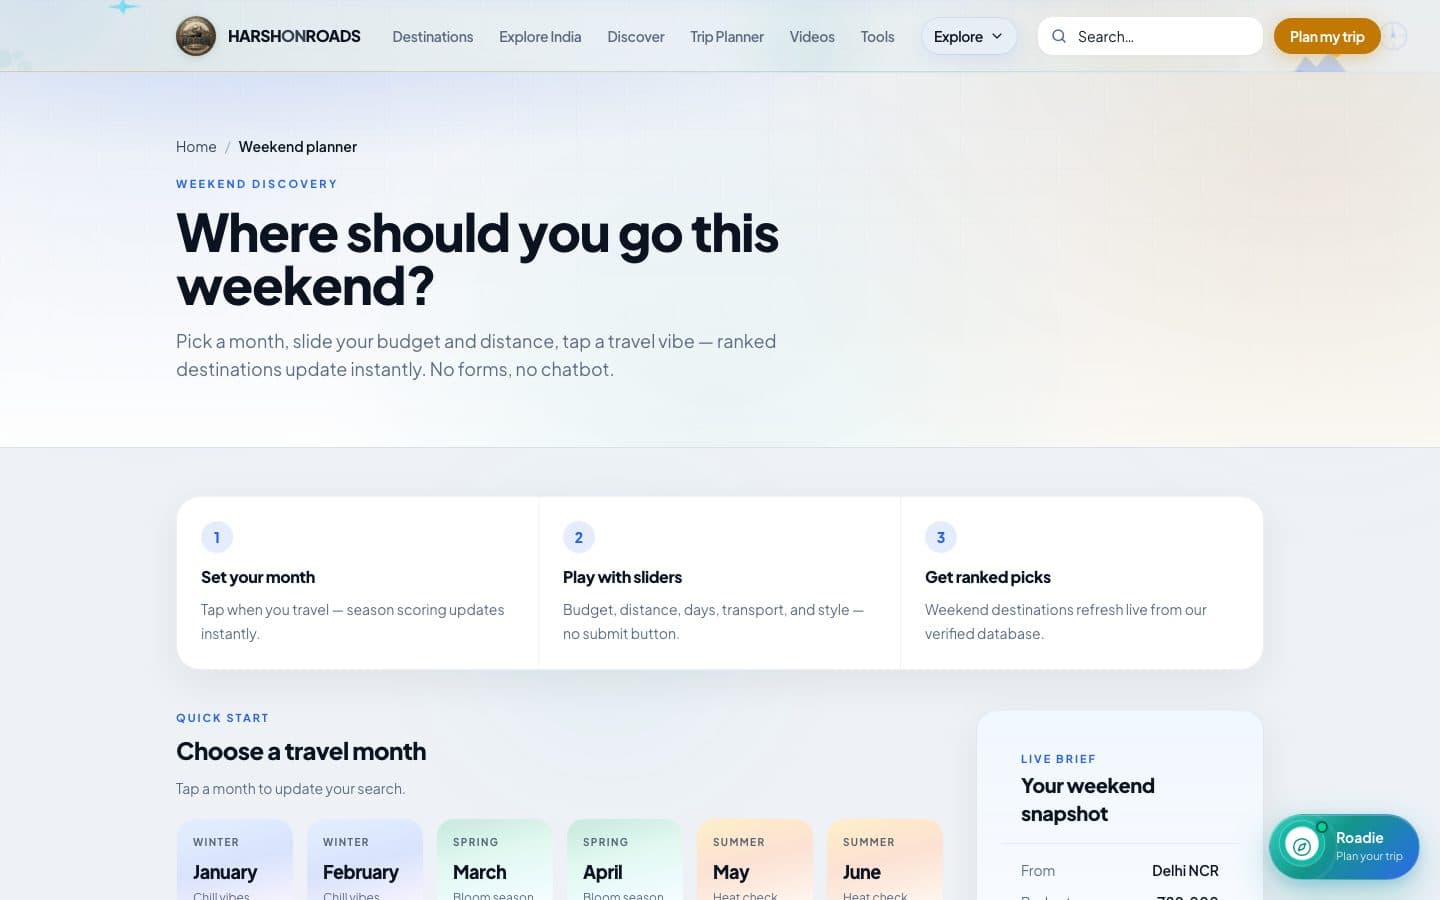
Task: Open the Videos nav item
Action: point(812,36)
